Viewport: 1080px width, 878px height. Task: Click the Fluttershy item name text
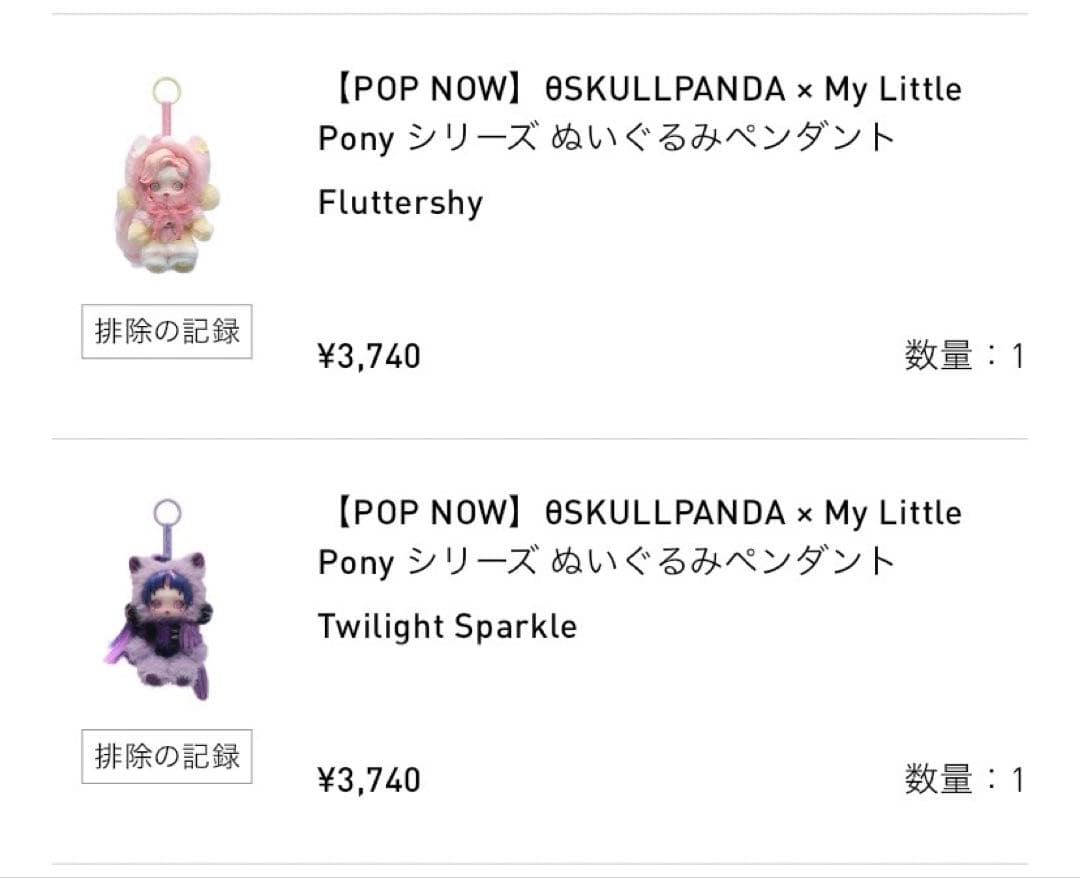[x=399, y=202]
